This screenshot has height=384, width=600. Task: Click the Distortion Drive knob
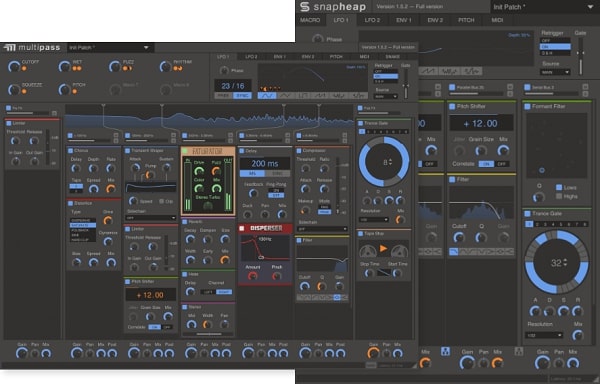(108, 220)
